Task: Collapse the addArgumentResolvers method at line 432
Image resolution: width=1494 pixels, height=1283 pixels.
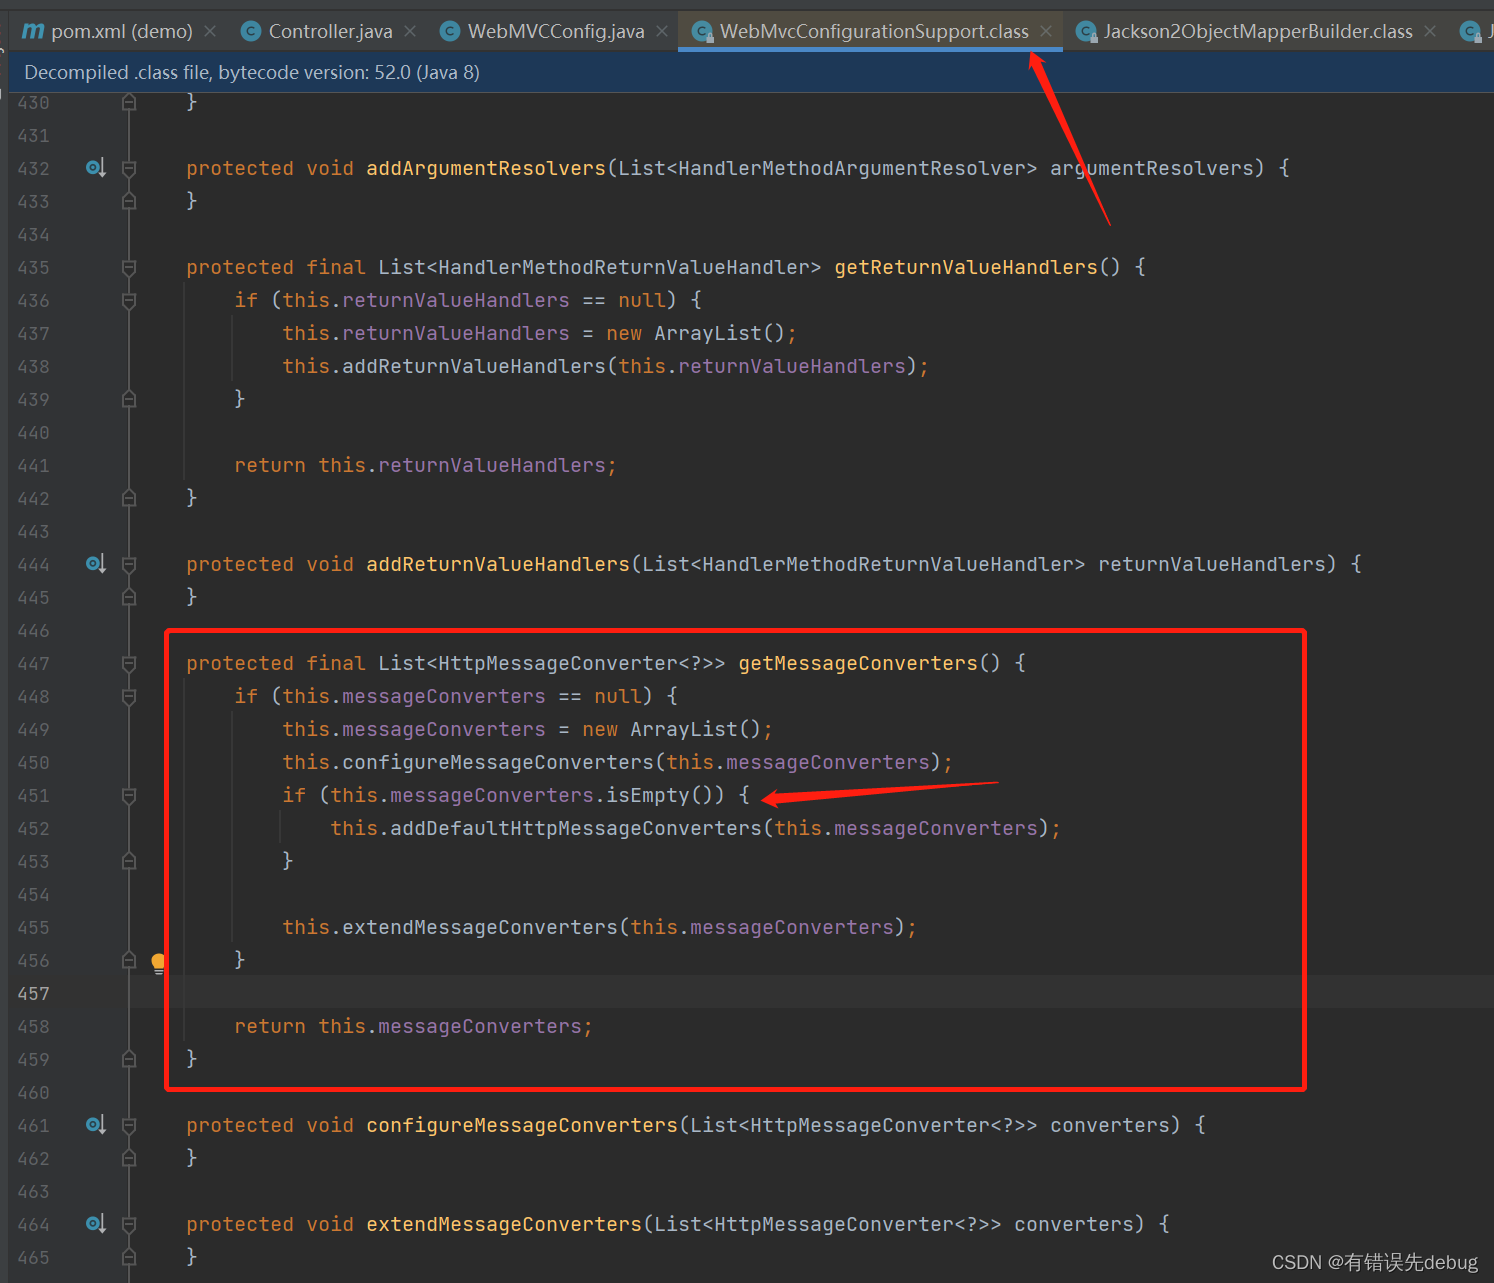Action: coord(129,168)
